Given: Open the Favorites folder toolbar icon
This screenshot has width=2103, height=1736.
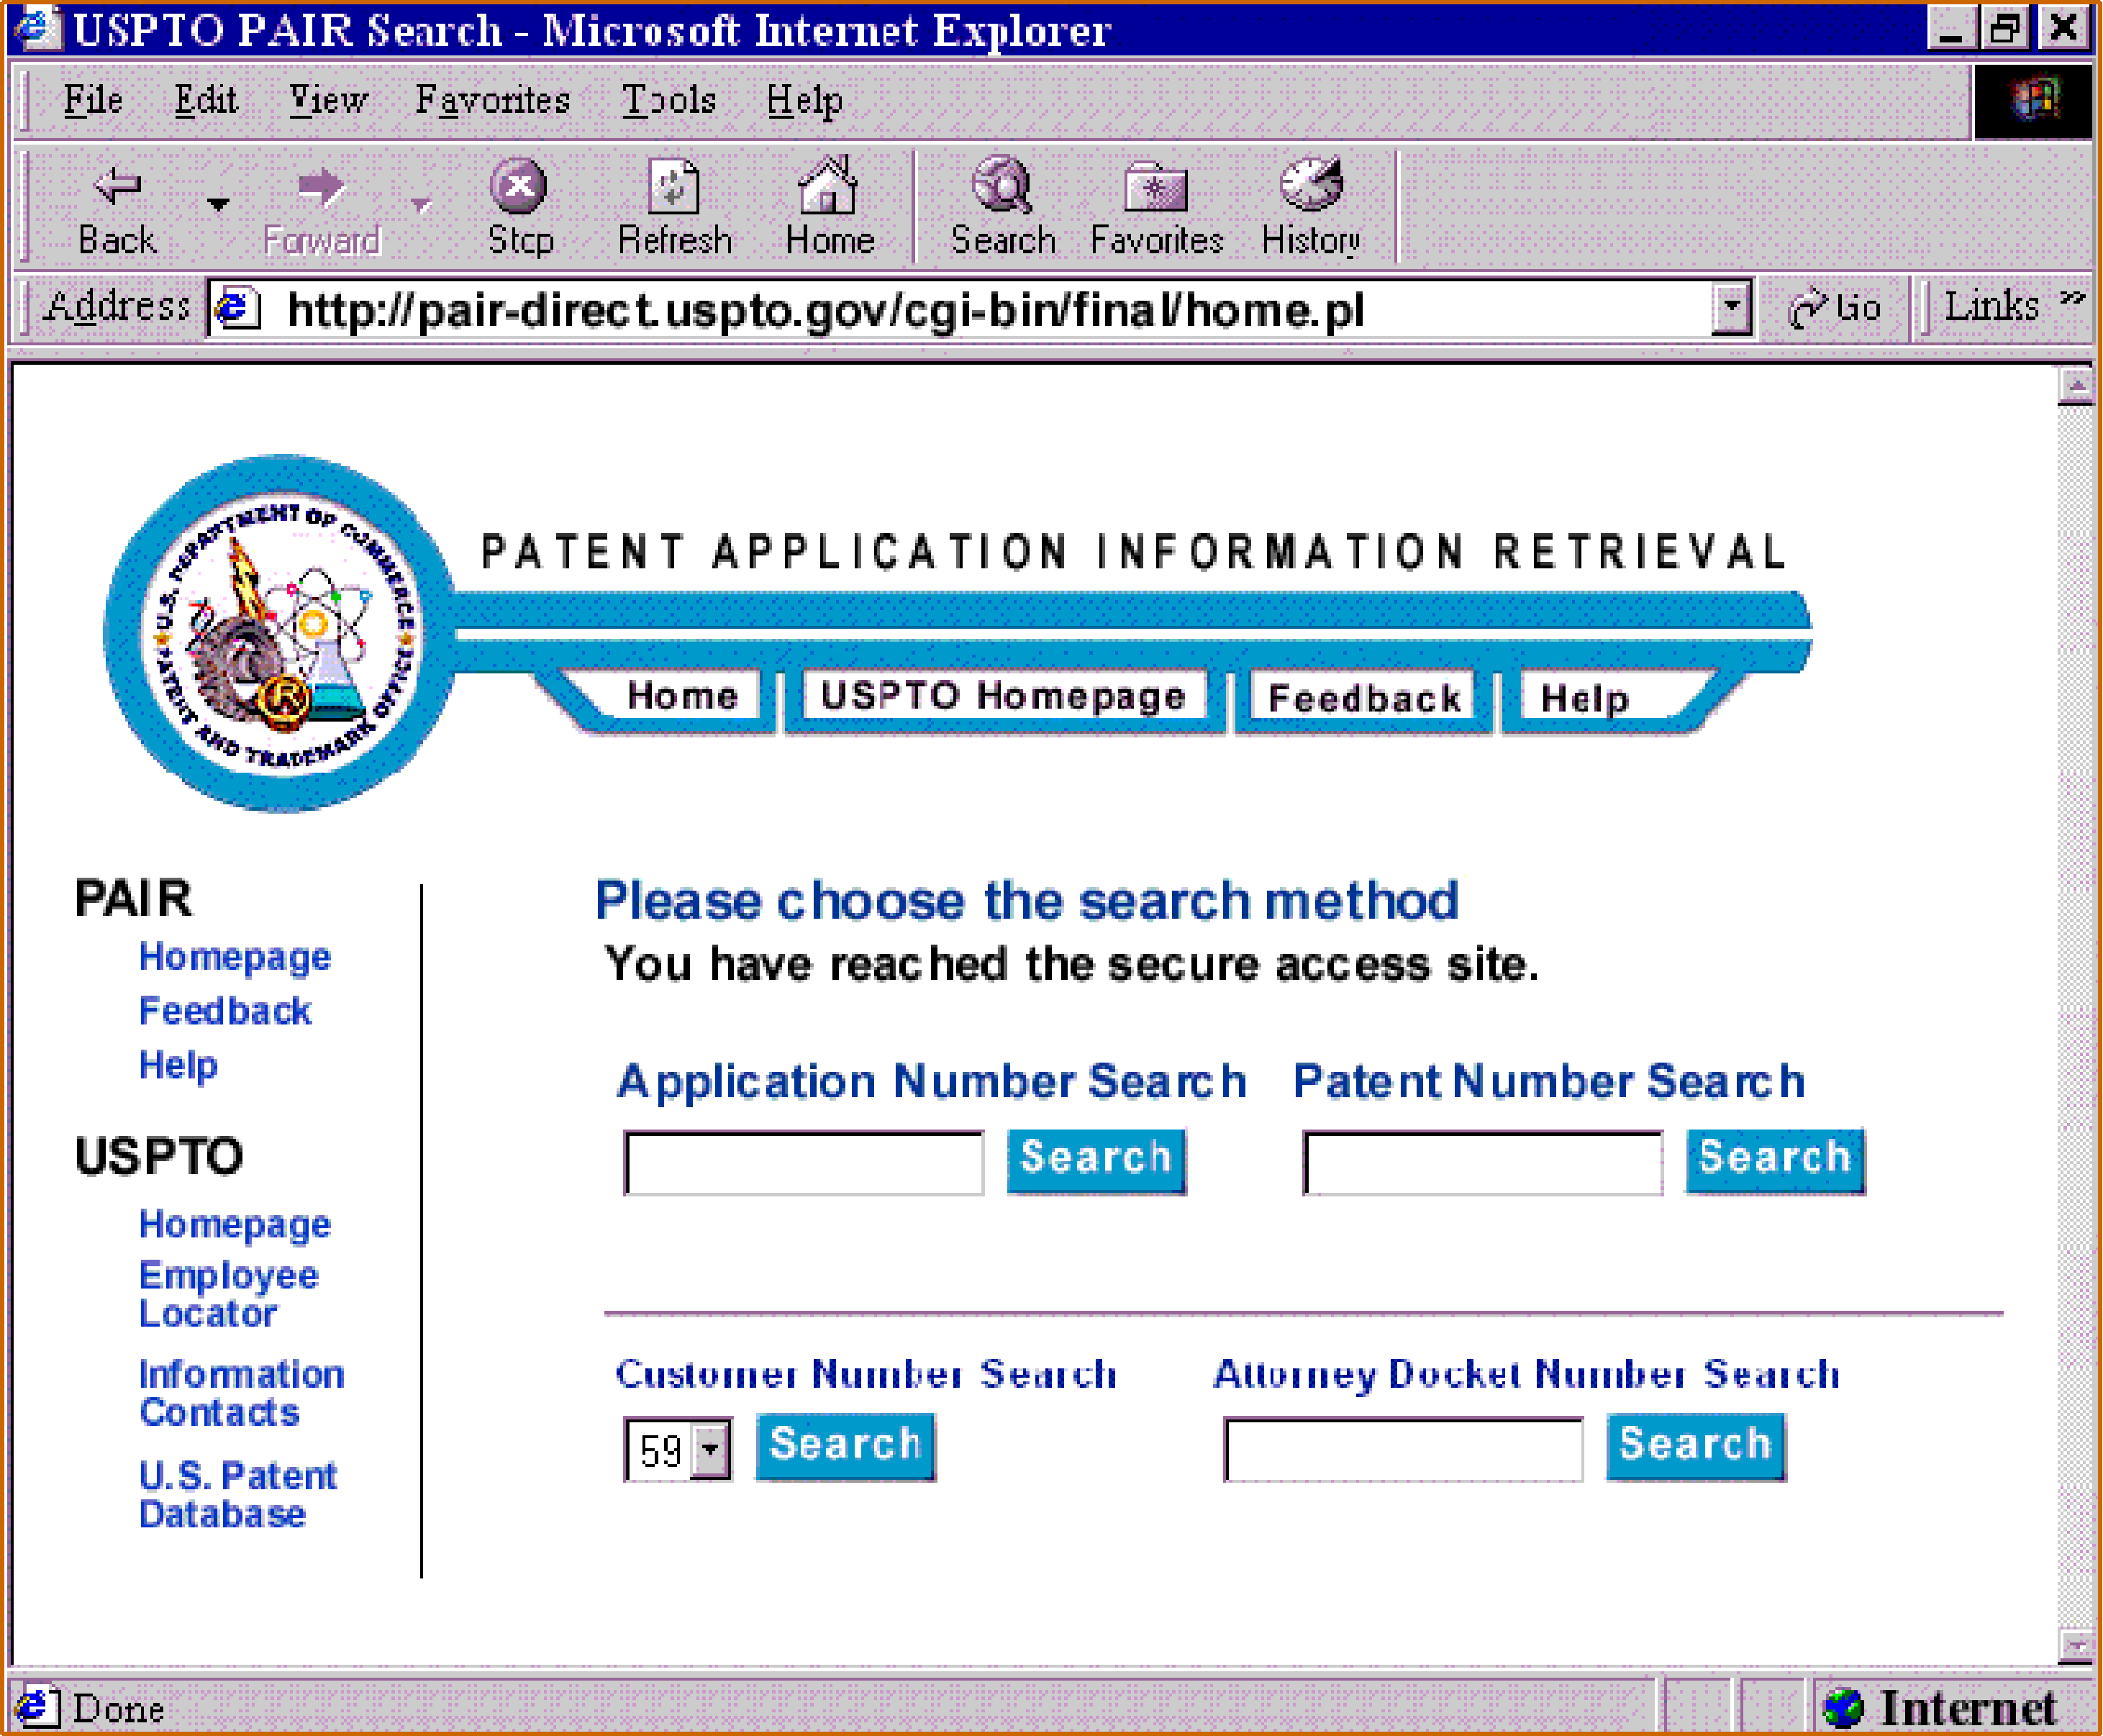Looking at the screenshot, I should click(x=1156, y=187).
